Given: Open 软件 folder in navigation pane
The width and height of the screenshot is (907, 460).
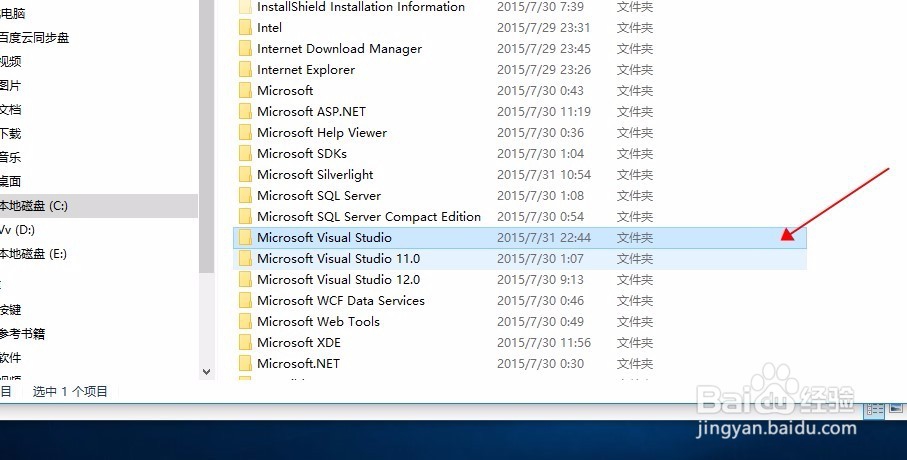Looking at the screenshot, I should click(10, 358).
